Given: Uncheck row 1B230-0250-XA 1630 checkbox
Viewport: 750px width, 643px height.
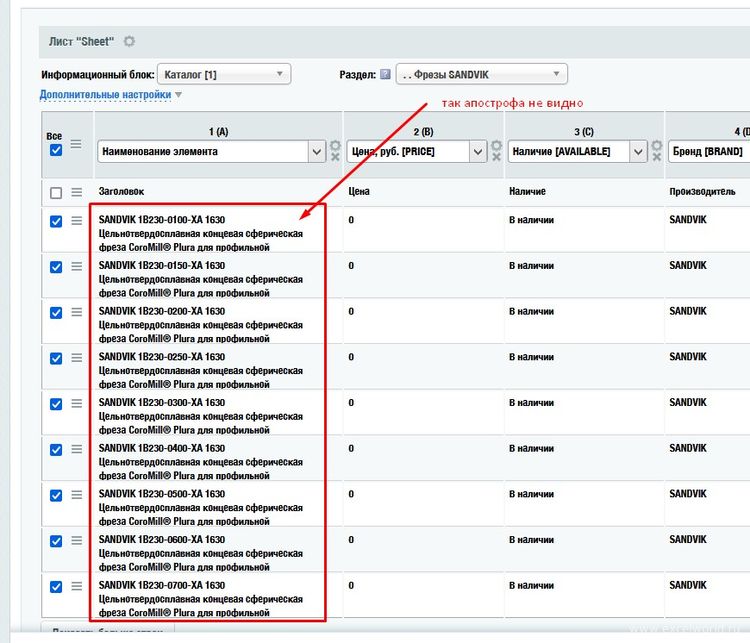Looking at the screenshot, I should click(x=56, y=358).
